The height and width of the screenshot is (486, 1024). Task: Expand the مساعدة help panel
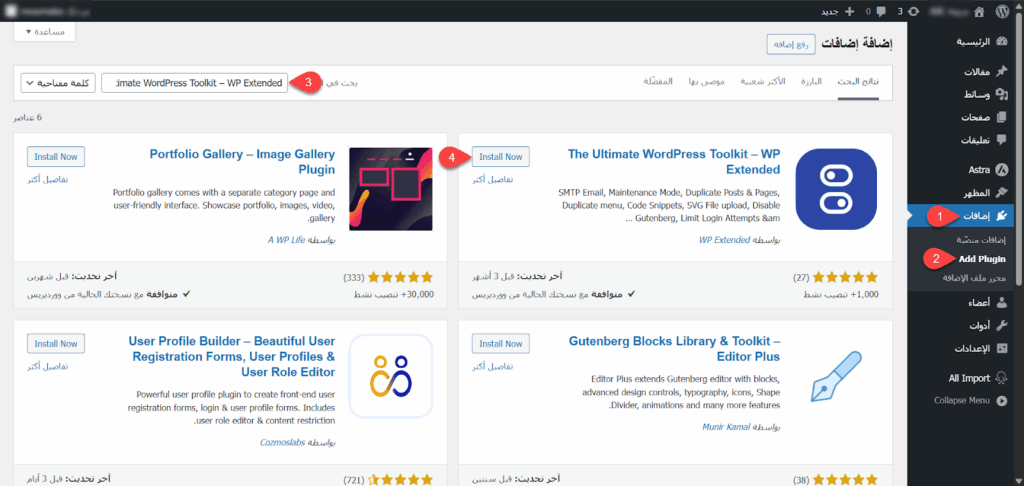(x=44, y=31)
